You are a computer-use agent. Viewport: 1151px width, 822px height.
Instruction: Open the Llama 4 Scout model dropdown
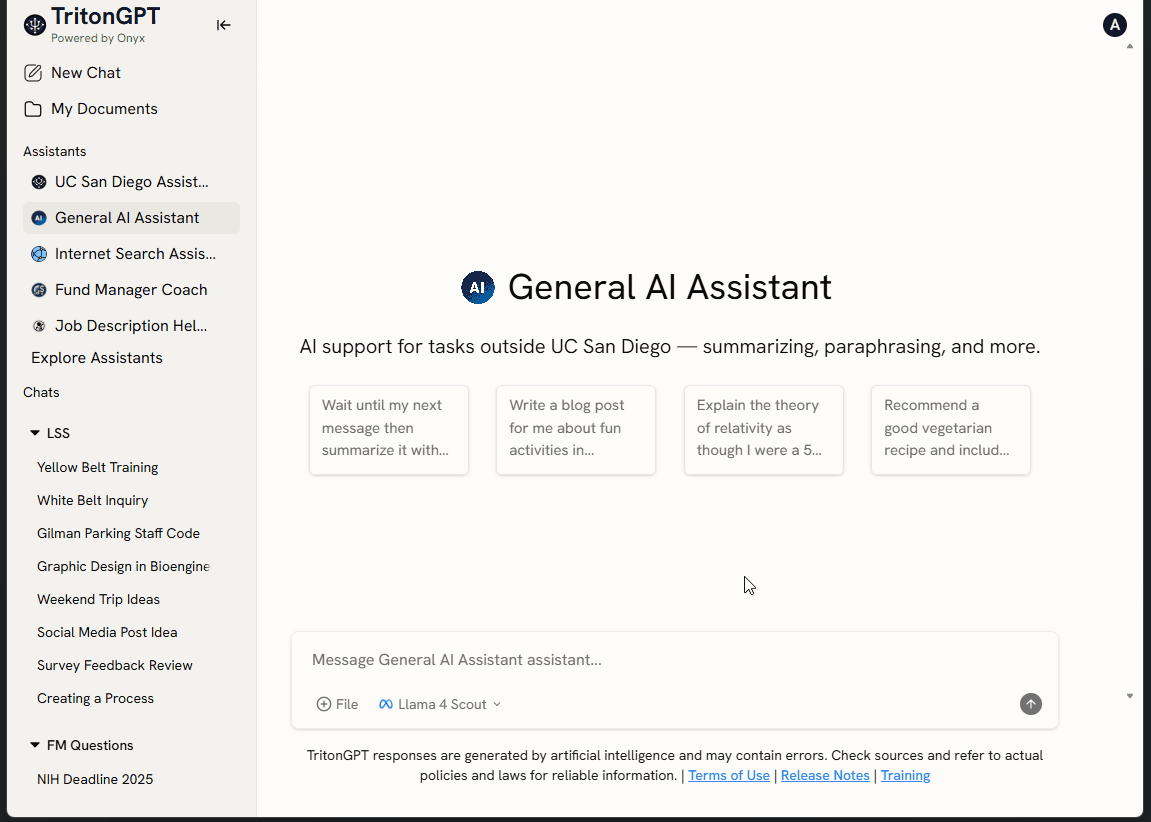click(440, 704)
